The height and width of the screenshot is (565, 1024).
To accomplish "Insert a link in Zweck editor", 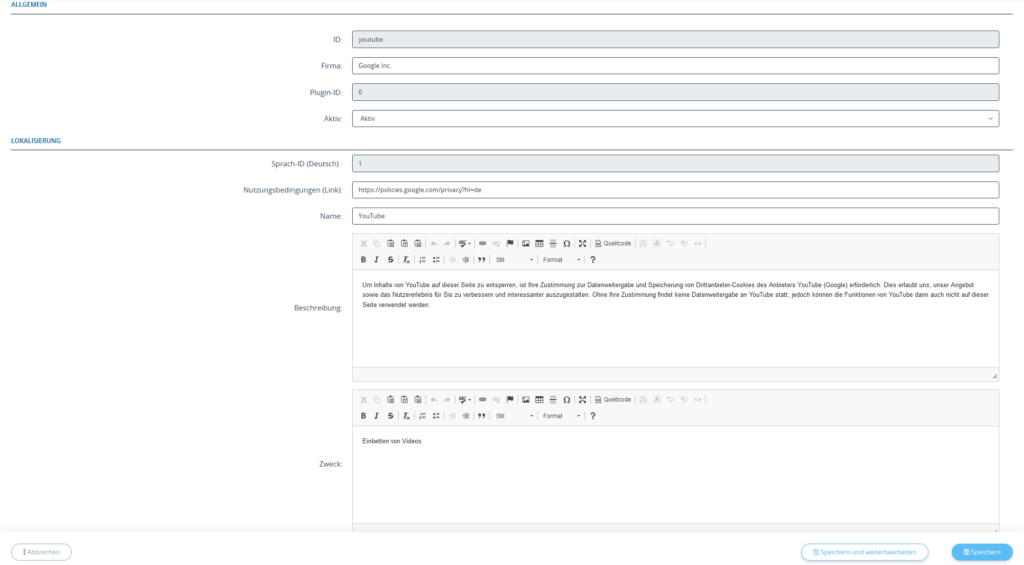I will (x=483, y=400).
